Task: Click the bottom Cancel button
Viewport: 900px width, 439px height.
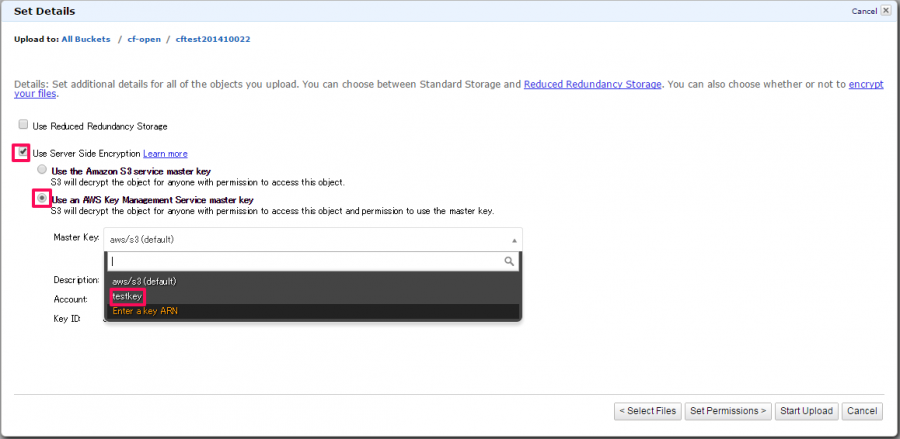Action: click(x=862, y=411)
